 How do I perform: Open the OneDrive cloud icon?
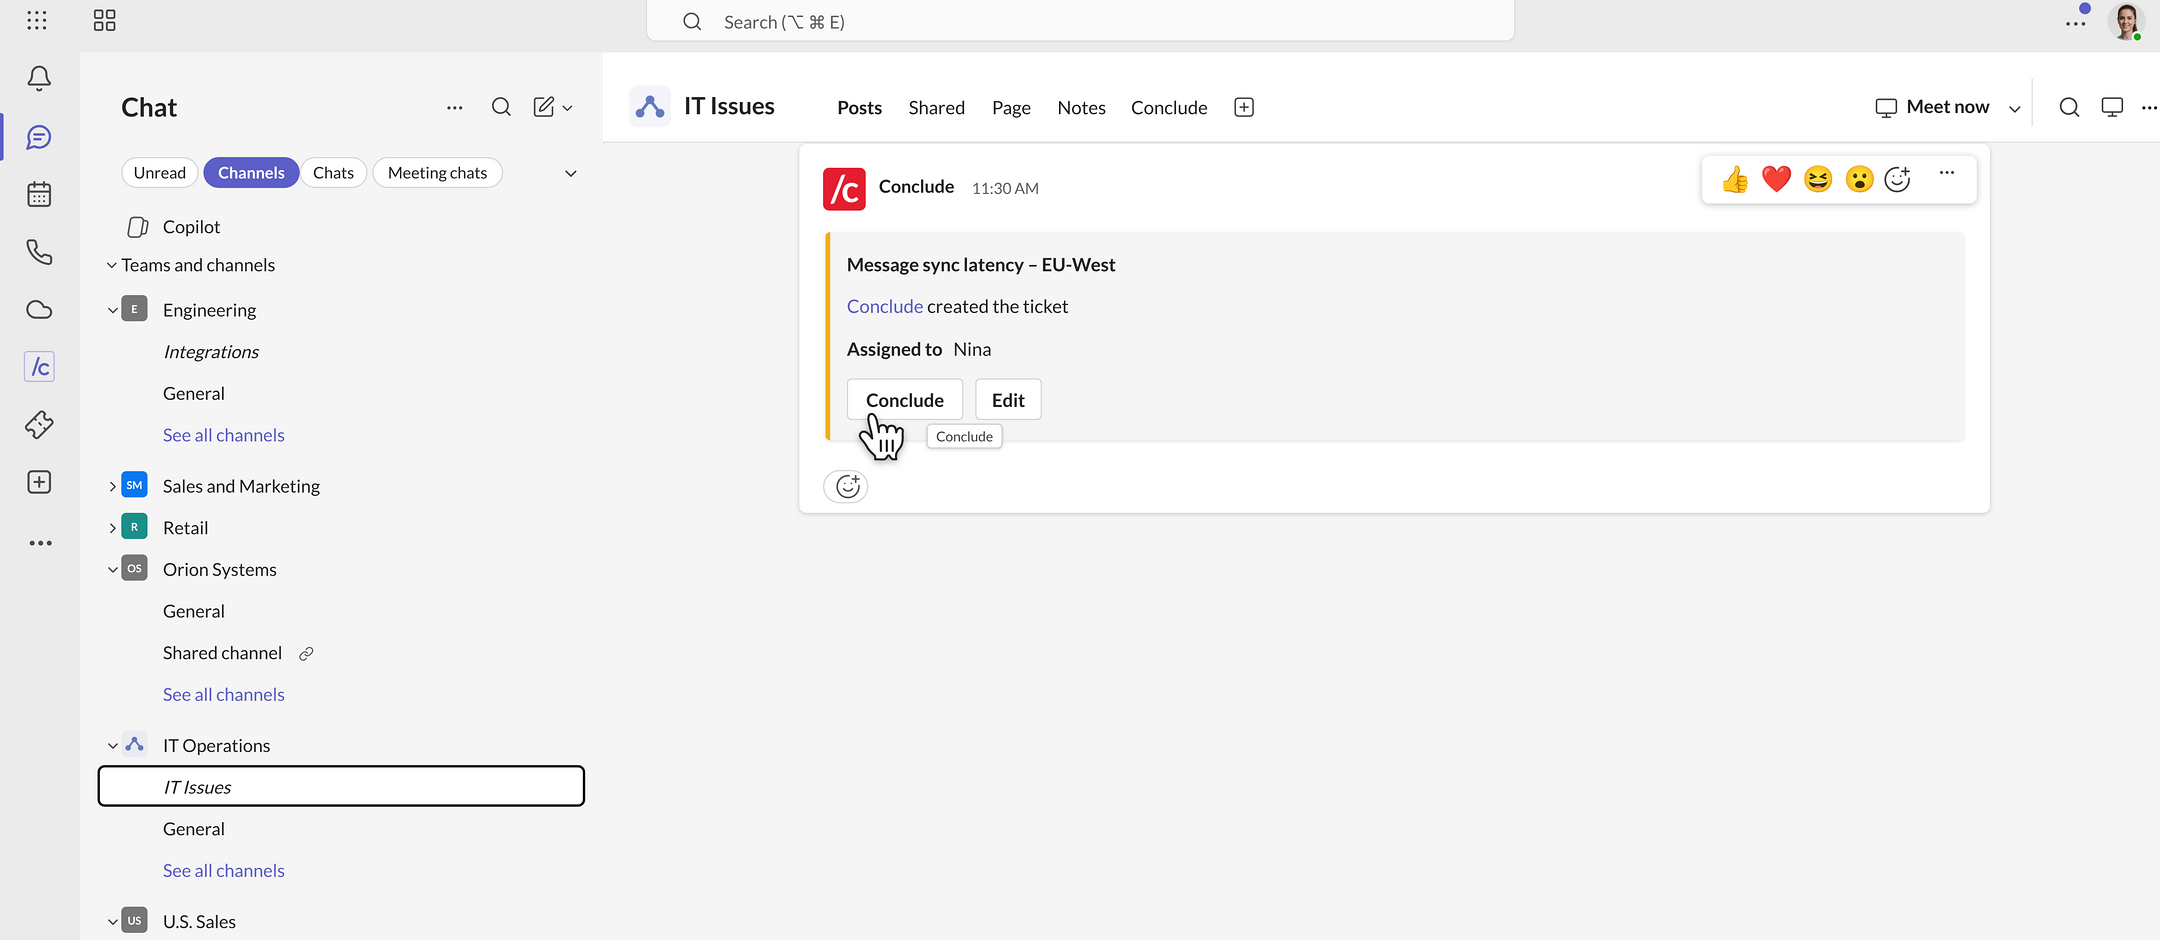39,310
